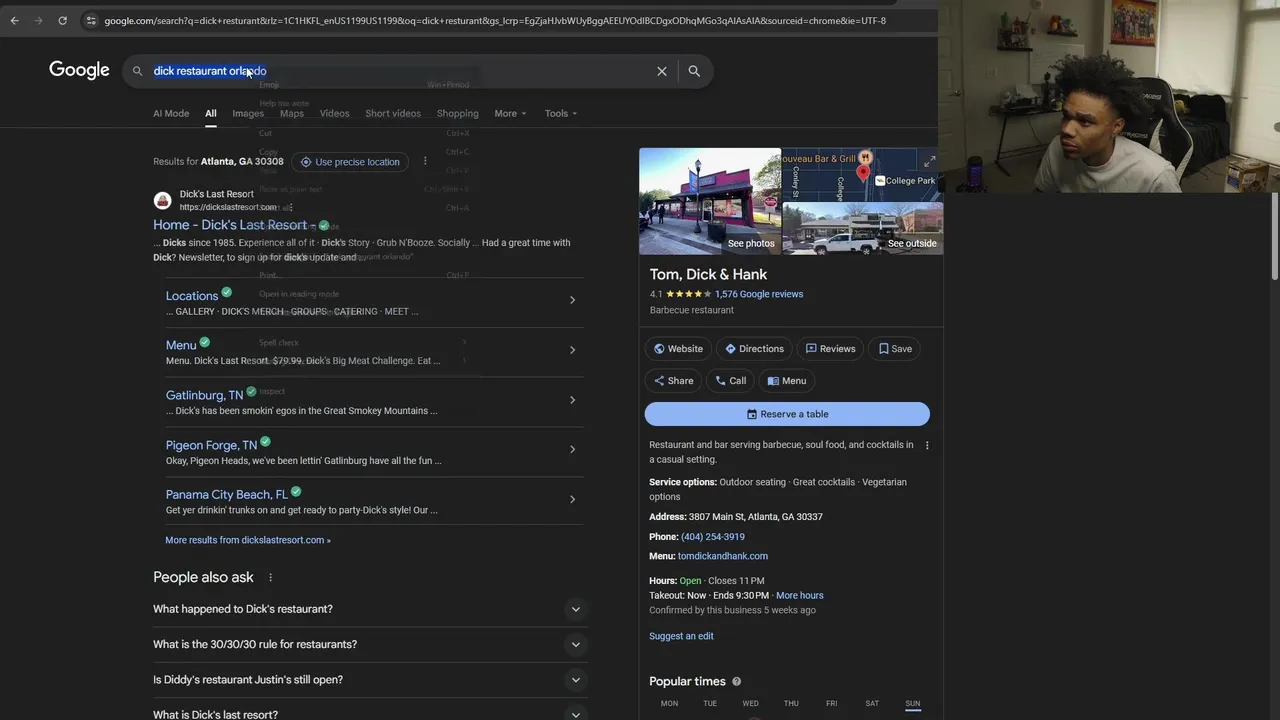Screen dimensions: 1280x720
Task: Click Use precise location button
Action: pyautogui.click(x=350, y=162)
